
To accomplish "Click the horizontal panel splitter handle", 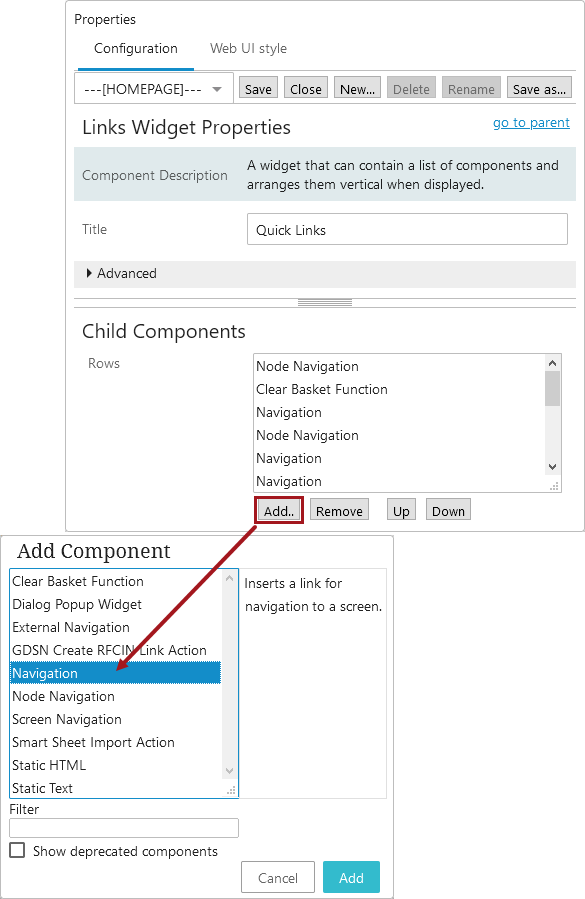I will click(x=325, y=303).
